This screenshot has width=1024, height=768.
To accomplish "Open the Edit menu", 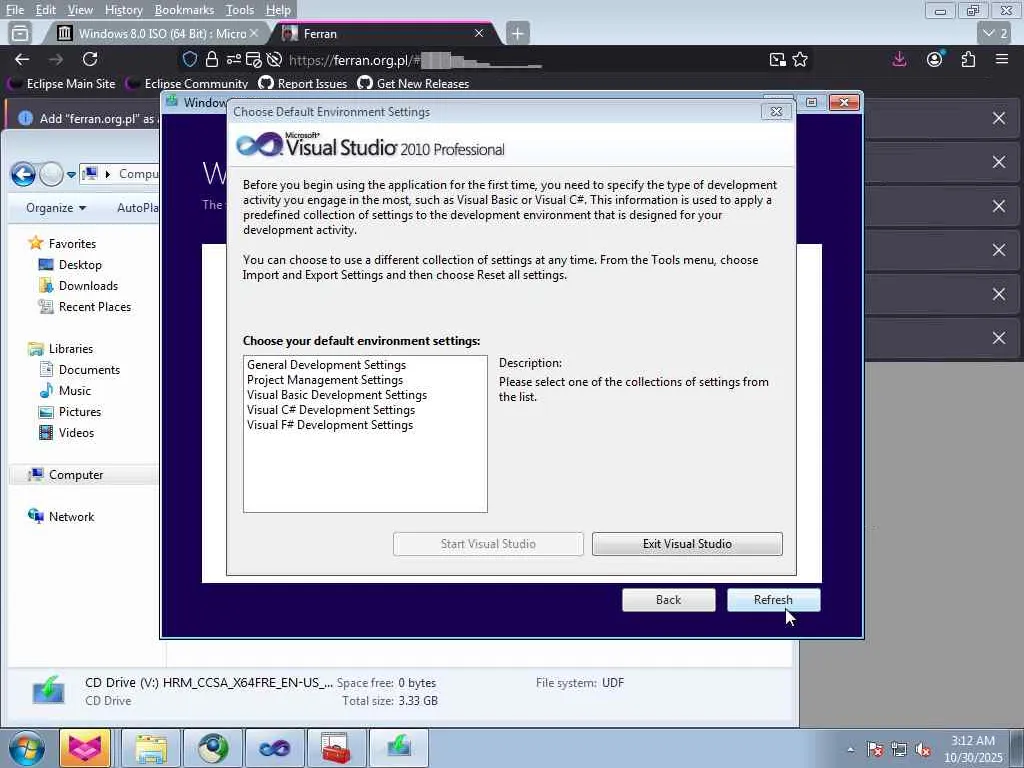I will click(x=45, y=10).
